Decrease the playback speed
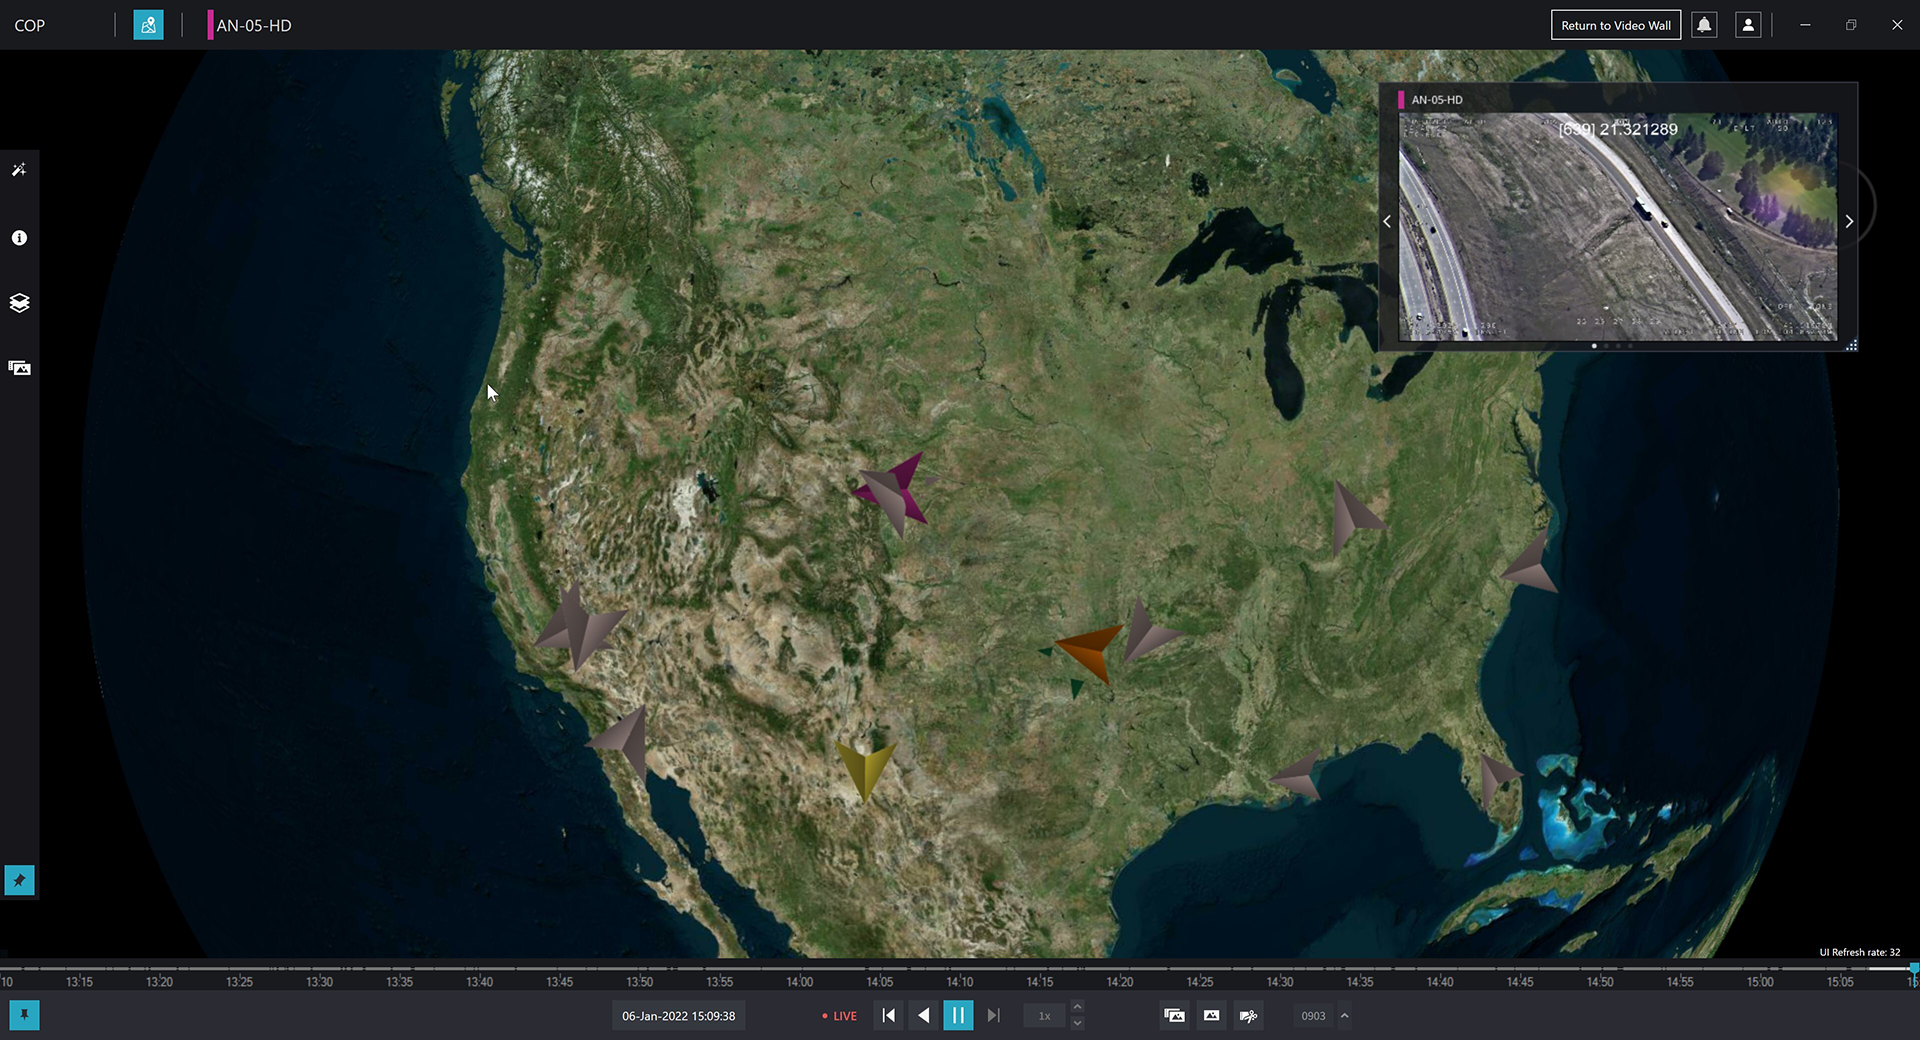Viewport: 1920px width, 1040px height. (1077, 1023)
